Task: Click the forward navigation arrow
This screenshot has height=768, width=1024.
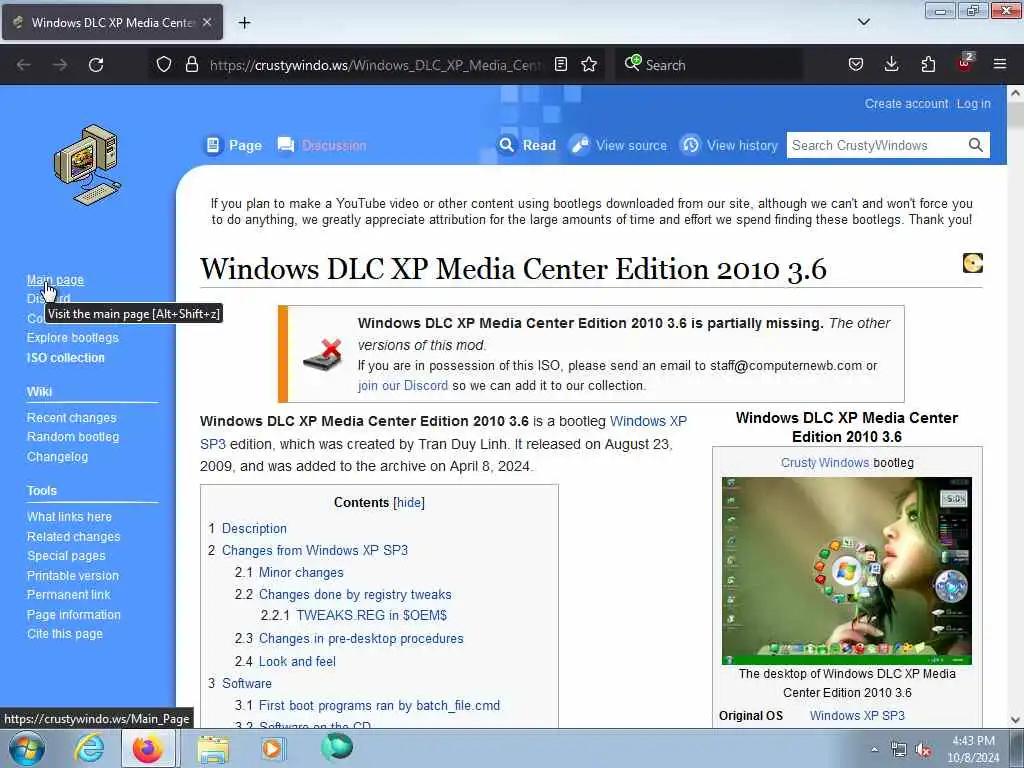Action: coord(60,65)
